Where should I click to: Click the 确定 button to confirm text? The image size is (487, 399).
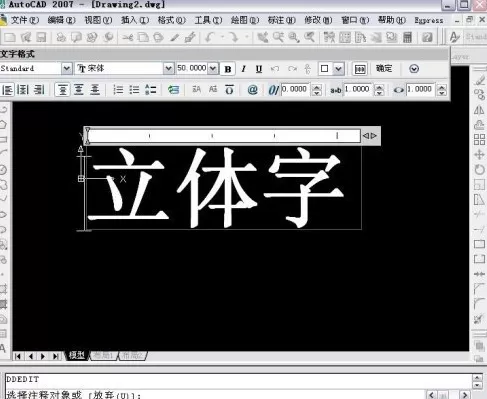tap(384, 68)
